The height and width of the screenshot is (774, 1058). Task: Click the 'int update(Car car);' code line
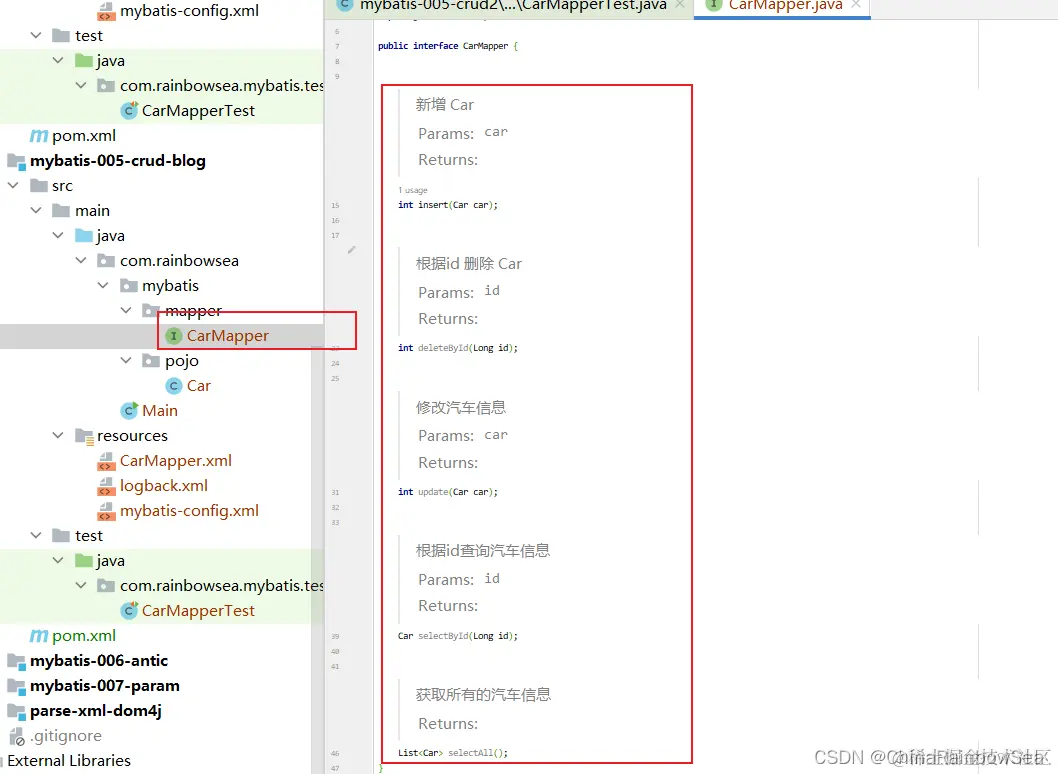[x=448, y=492]
